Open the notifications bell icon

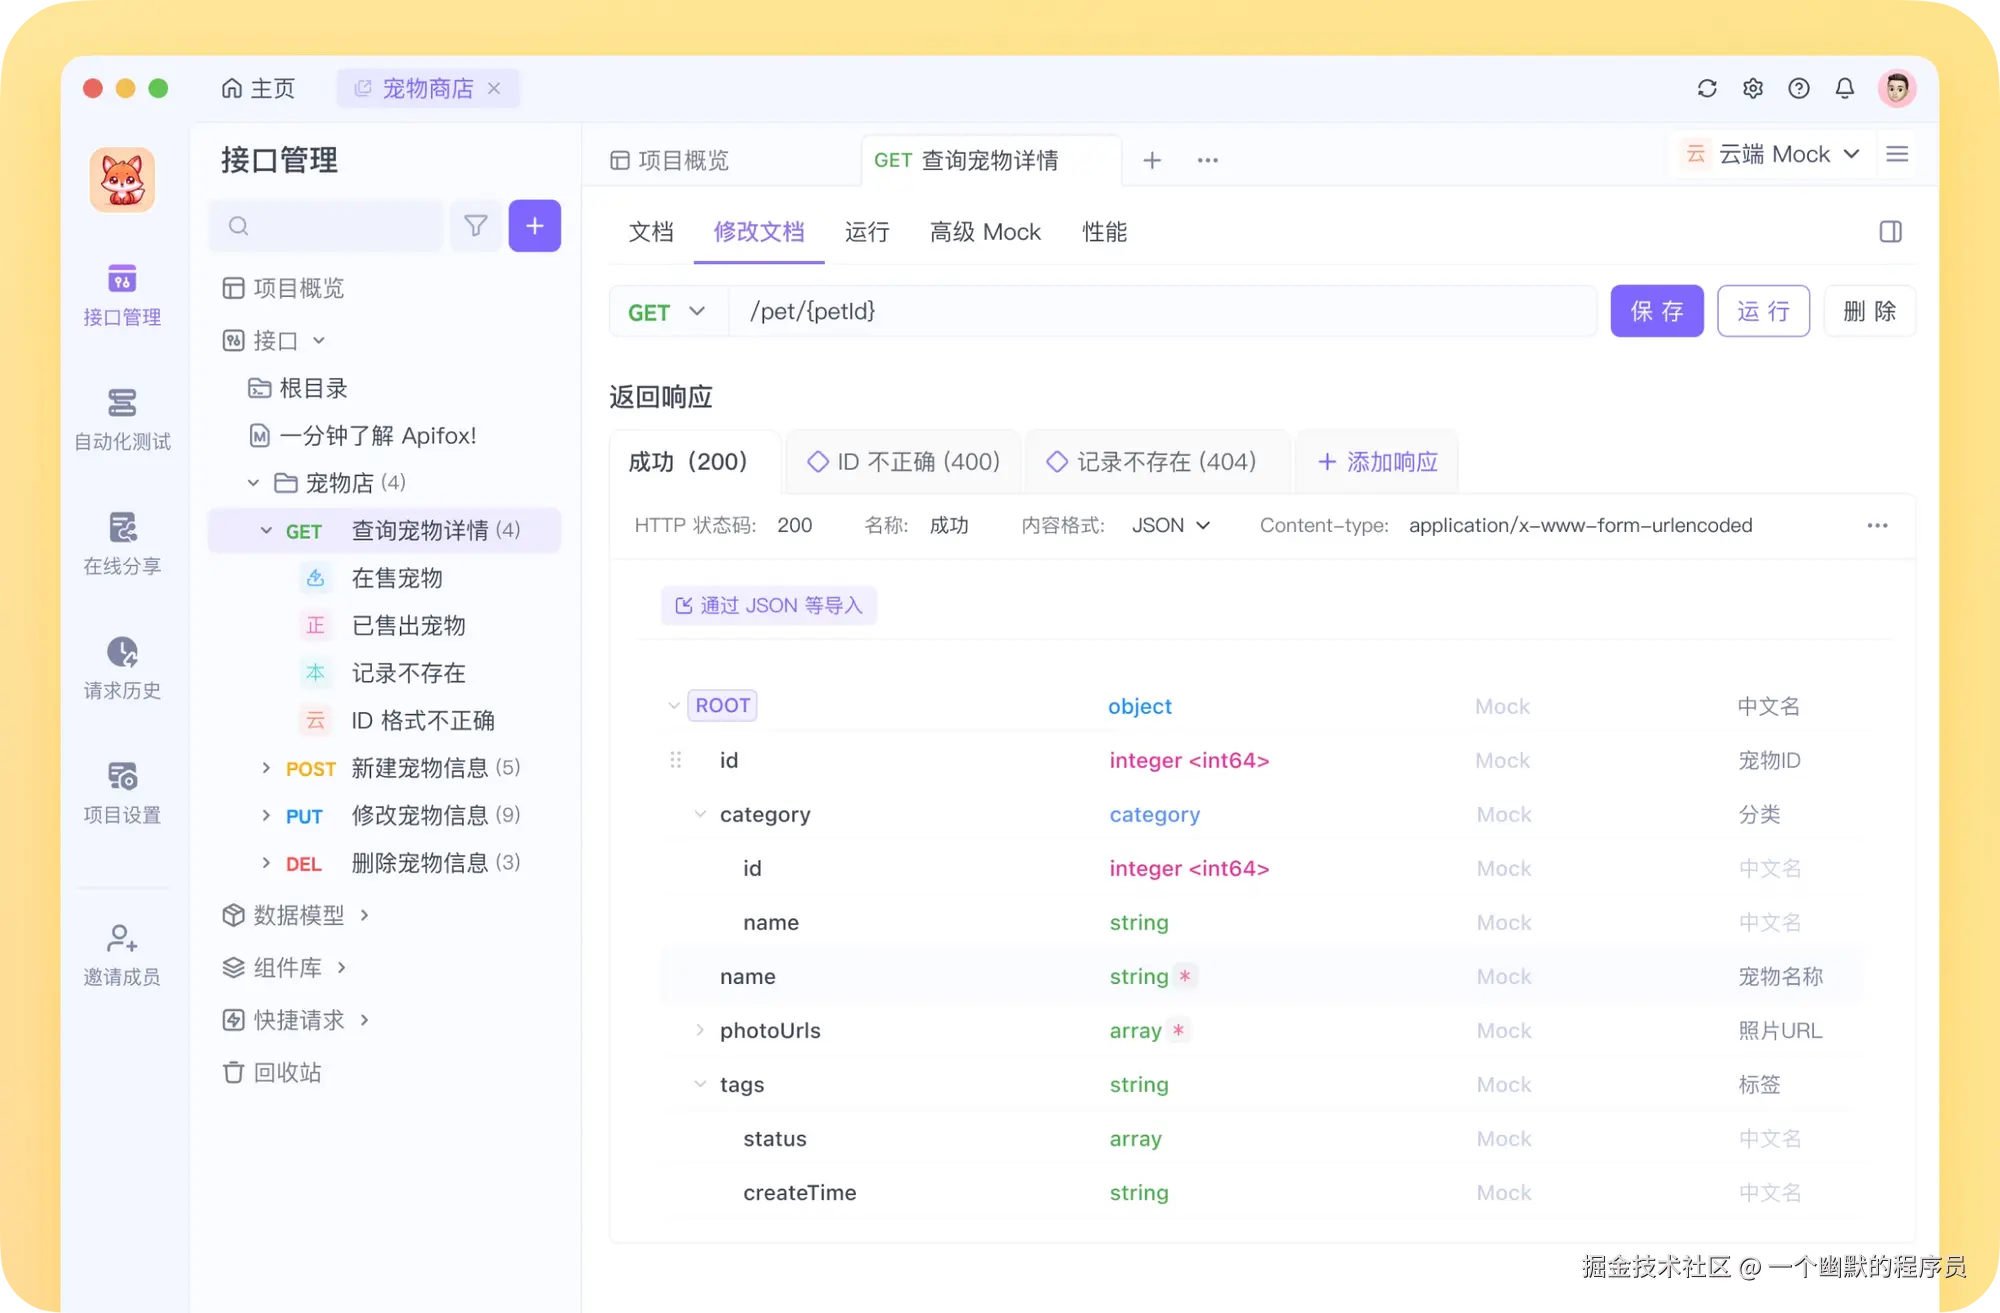click(1845, 88)
